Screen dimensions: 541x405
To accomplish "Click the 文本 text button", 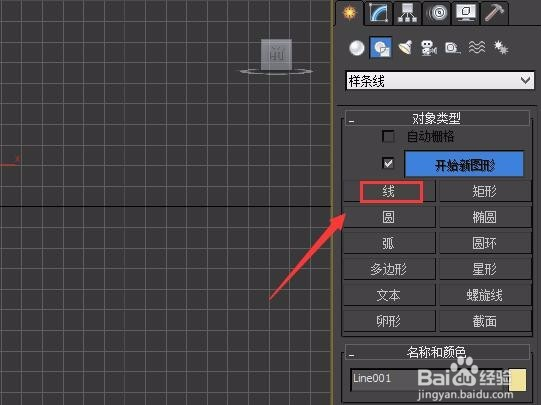I will pos(389,295).
